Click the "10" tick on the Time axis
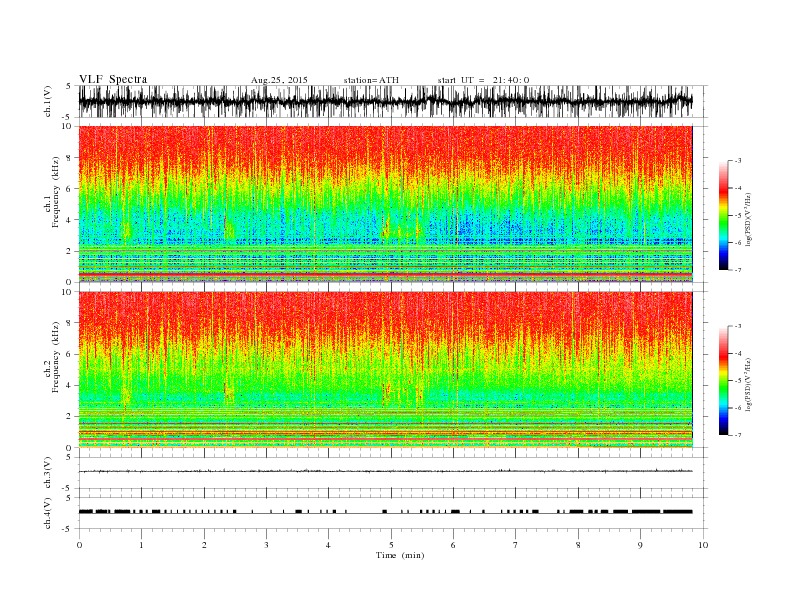Viewport: 792px width, 612px height. pyautogui.click(x=703, y=545)
